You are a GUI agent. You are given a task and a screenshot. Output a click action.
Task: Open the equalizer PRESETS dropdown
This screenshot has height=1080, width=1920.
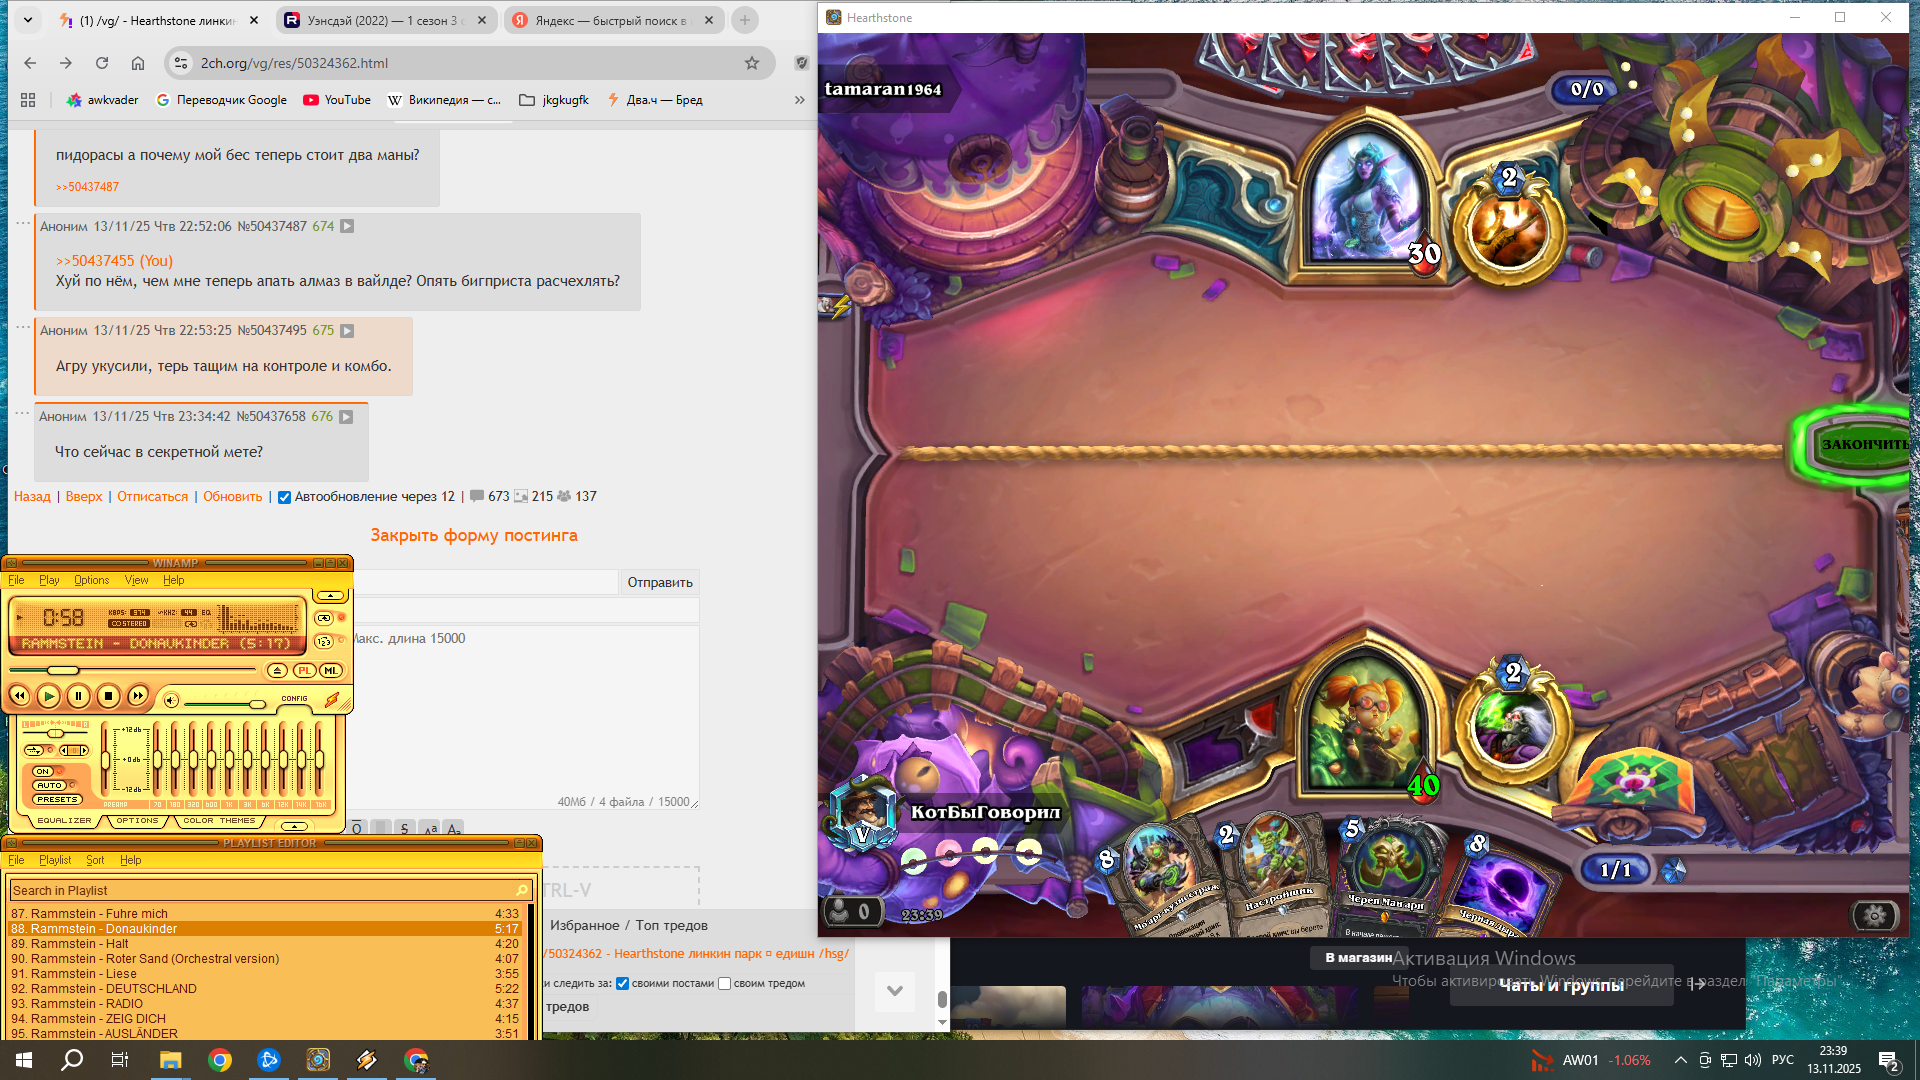[56, 800]
